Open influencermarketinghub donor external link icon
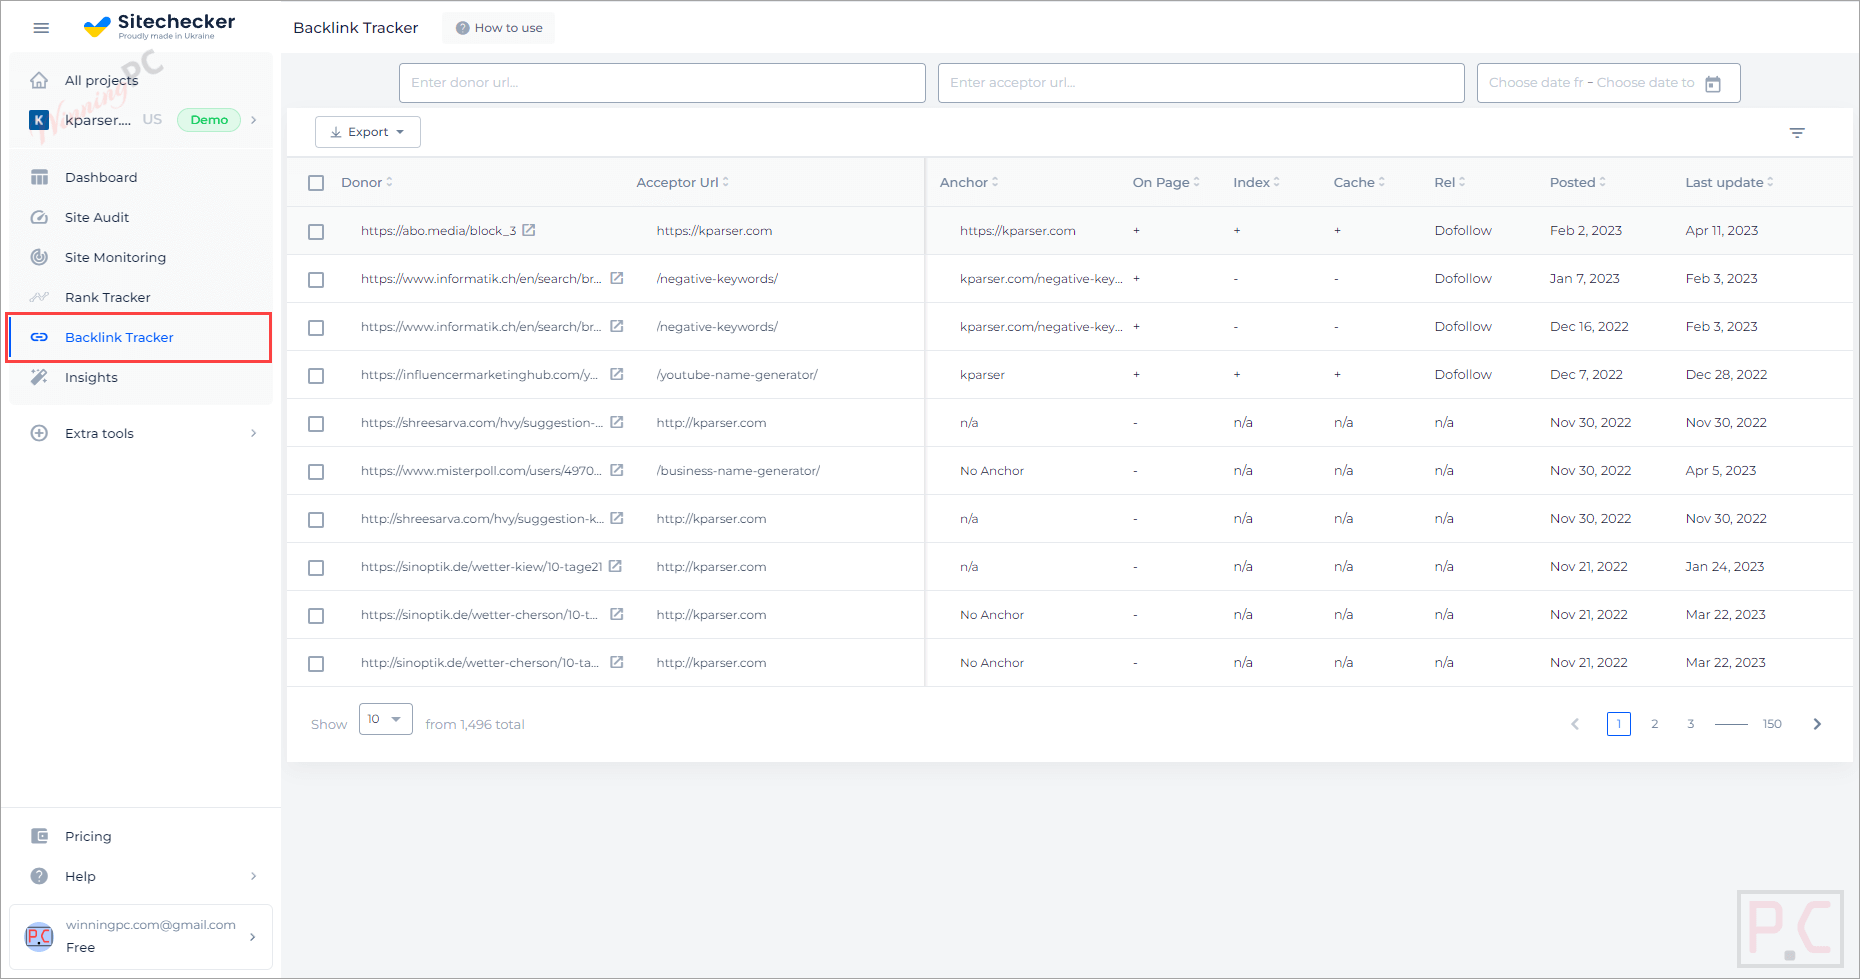1860x979 pixels. coord(617,374)
